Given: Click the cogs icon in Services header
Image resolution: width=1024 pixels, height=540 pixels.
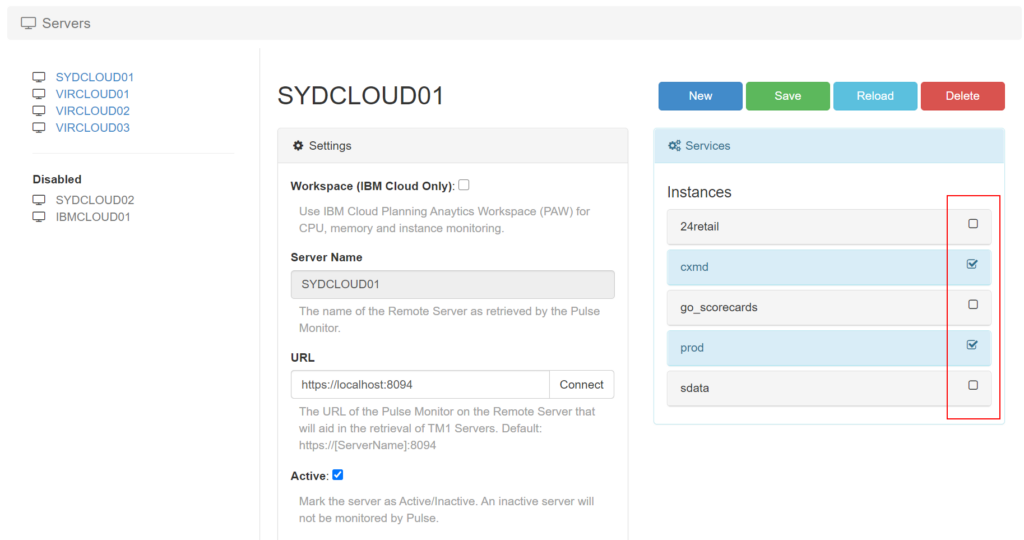Looking at the screenshot, I should click(x=675, y=146).
